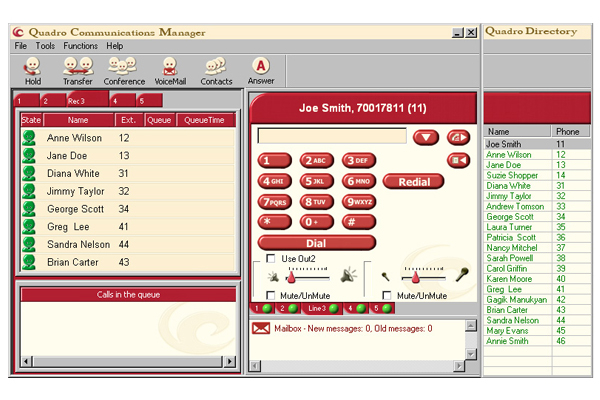Image resolution: width=600 pixels, height=400 pixels.
Task: Click down arrow of mailbox scrollbar
Action: pyautogui.click(x=471, y=354)
